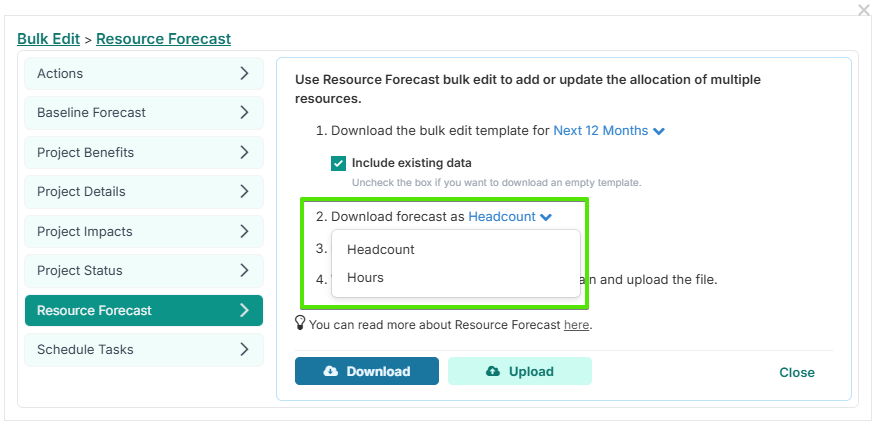Open the Resource Forecast 'here' link
Viewport: 876px width, 424px height.
[x=576, y=325]
